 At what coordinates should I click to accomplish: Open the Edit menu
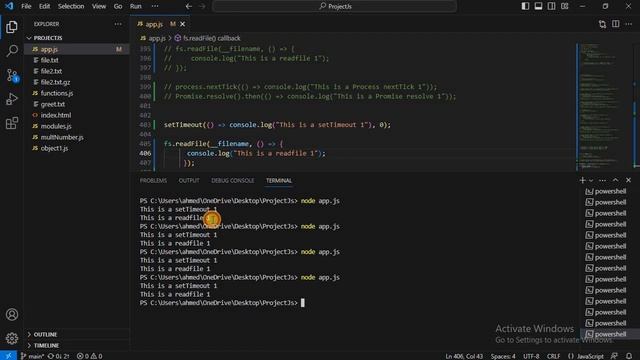click(x=44, y=6)
